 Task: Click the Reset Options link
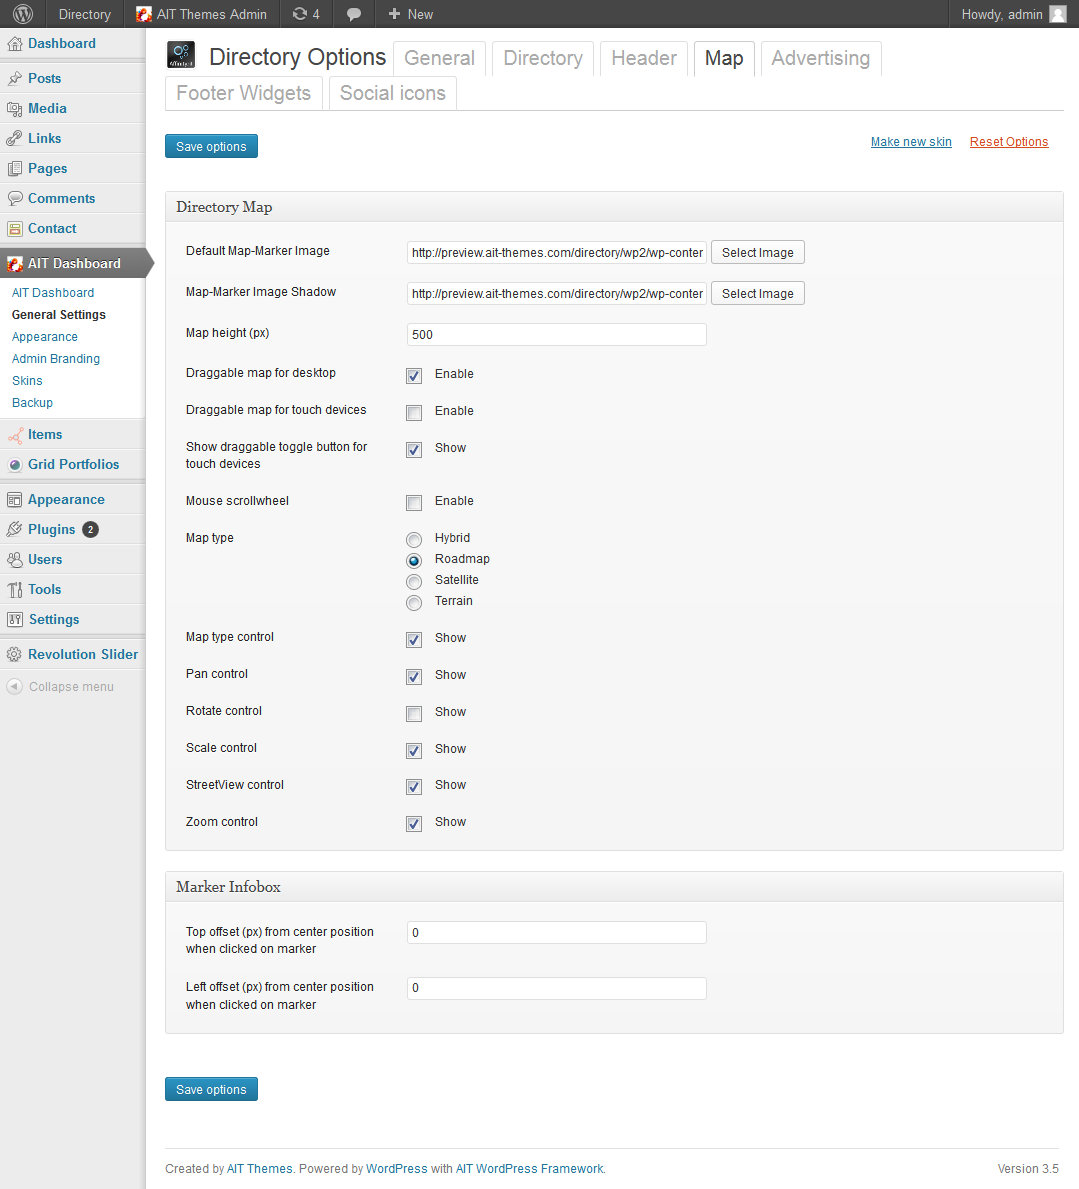(x=1008, y=142)
